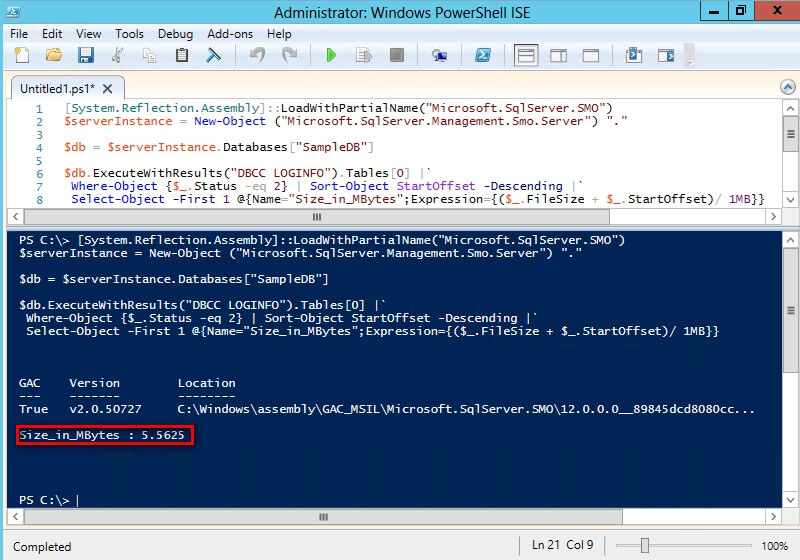Redo the last edit
Screen dimensions: 800x560
click(x=289, y=55)
